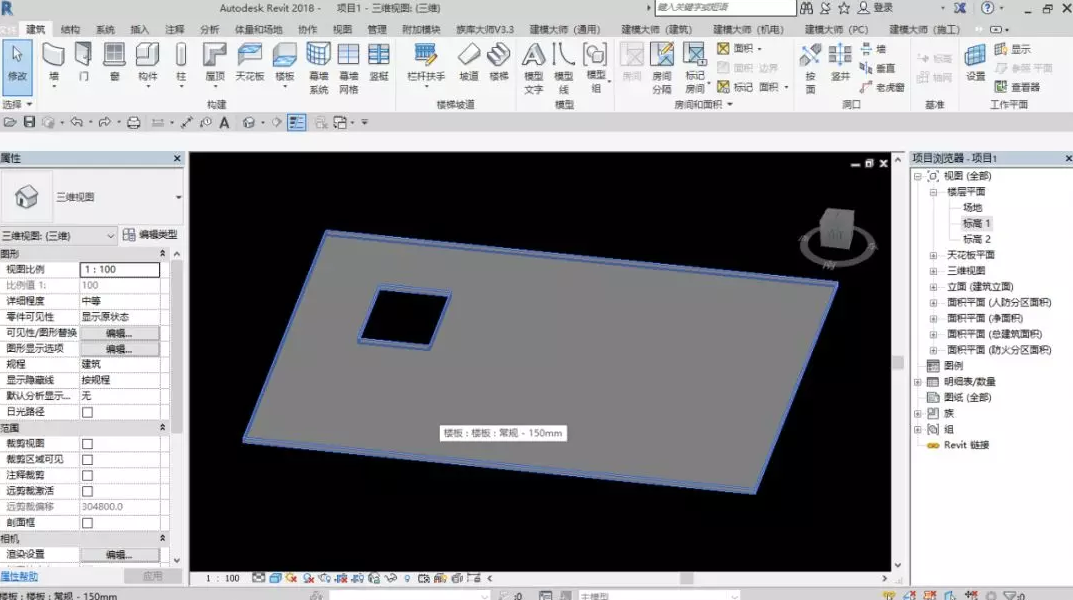This screenshot has width=1073, height=600.
Task: Enable the Crop View (裁剪视图) checkbox
Action: coord(87,443)
